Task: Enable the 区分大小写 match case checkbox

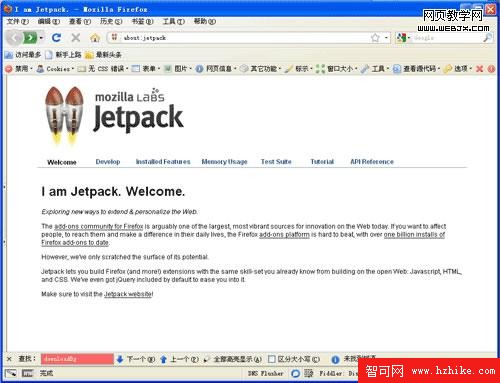Action: click(x=272, y=359)
